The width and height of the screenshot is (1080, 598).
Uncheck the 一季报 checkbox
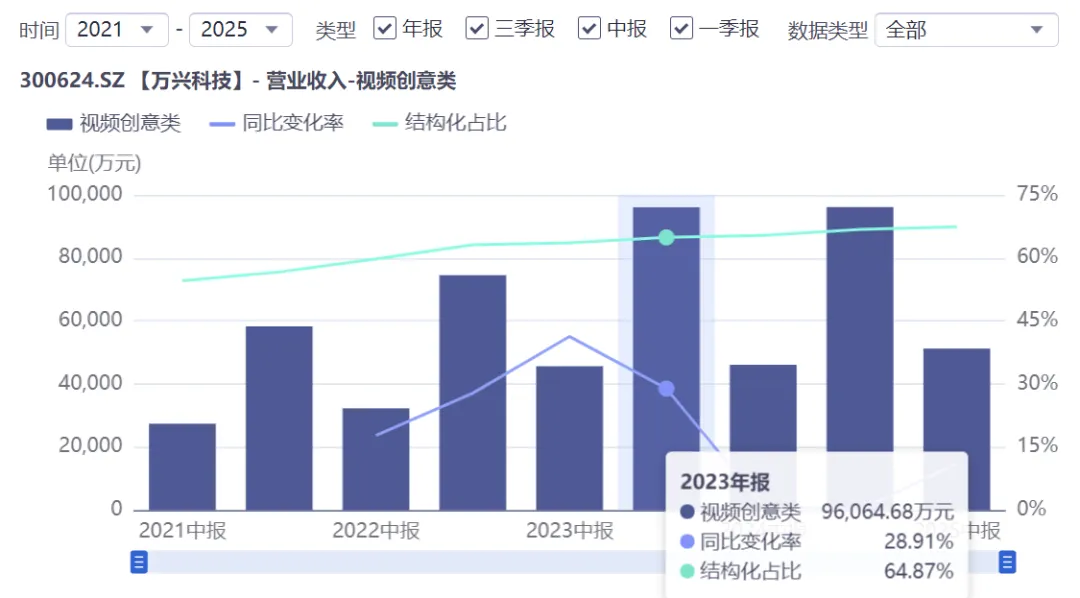(681, 28)
